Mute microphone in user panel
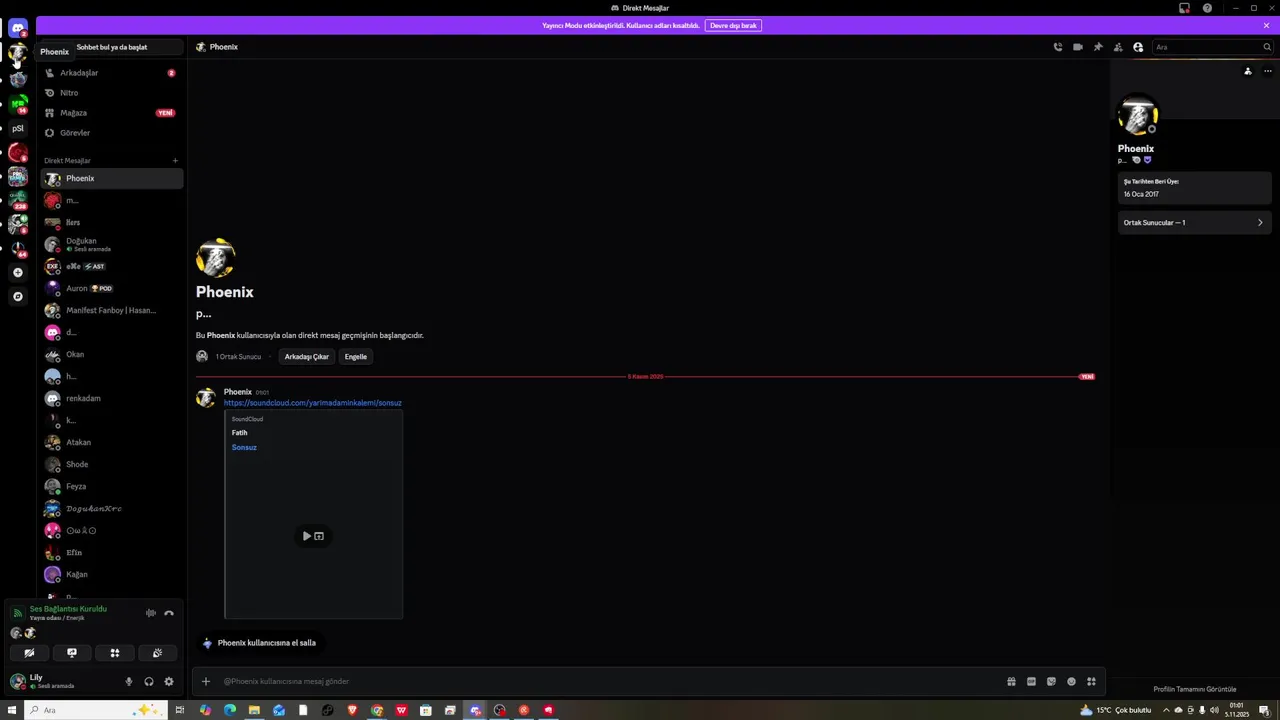 (129, 681)
